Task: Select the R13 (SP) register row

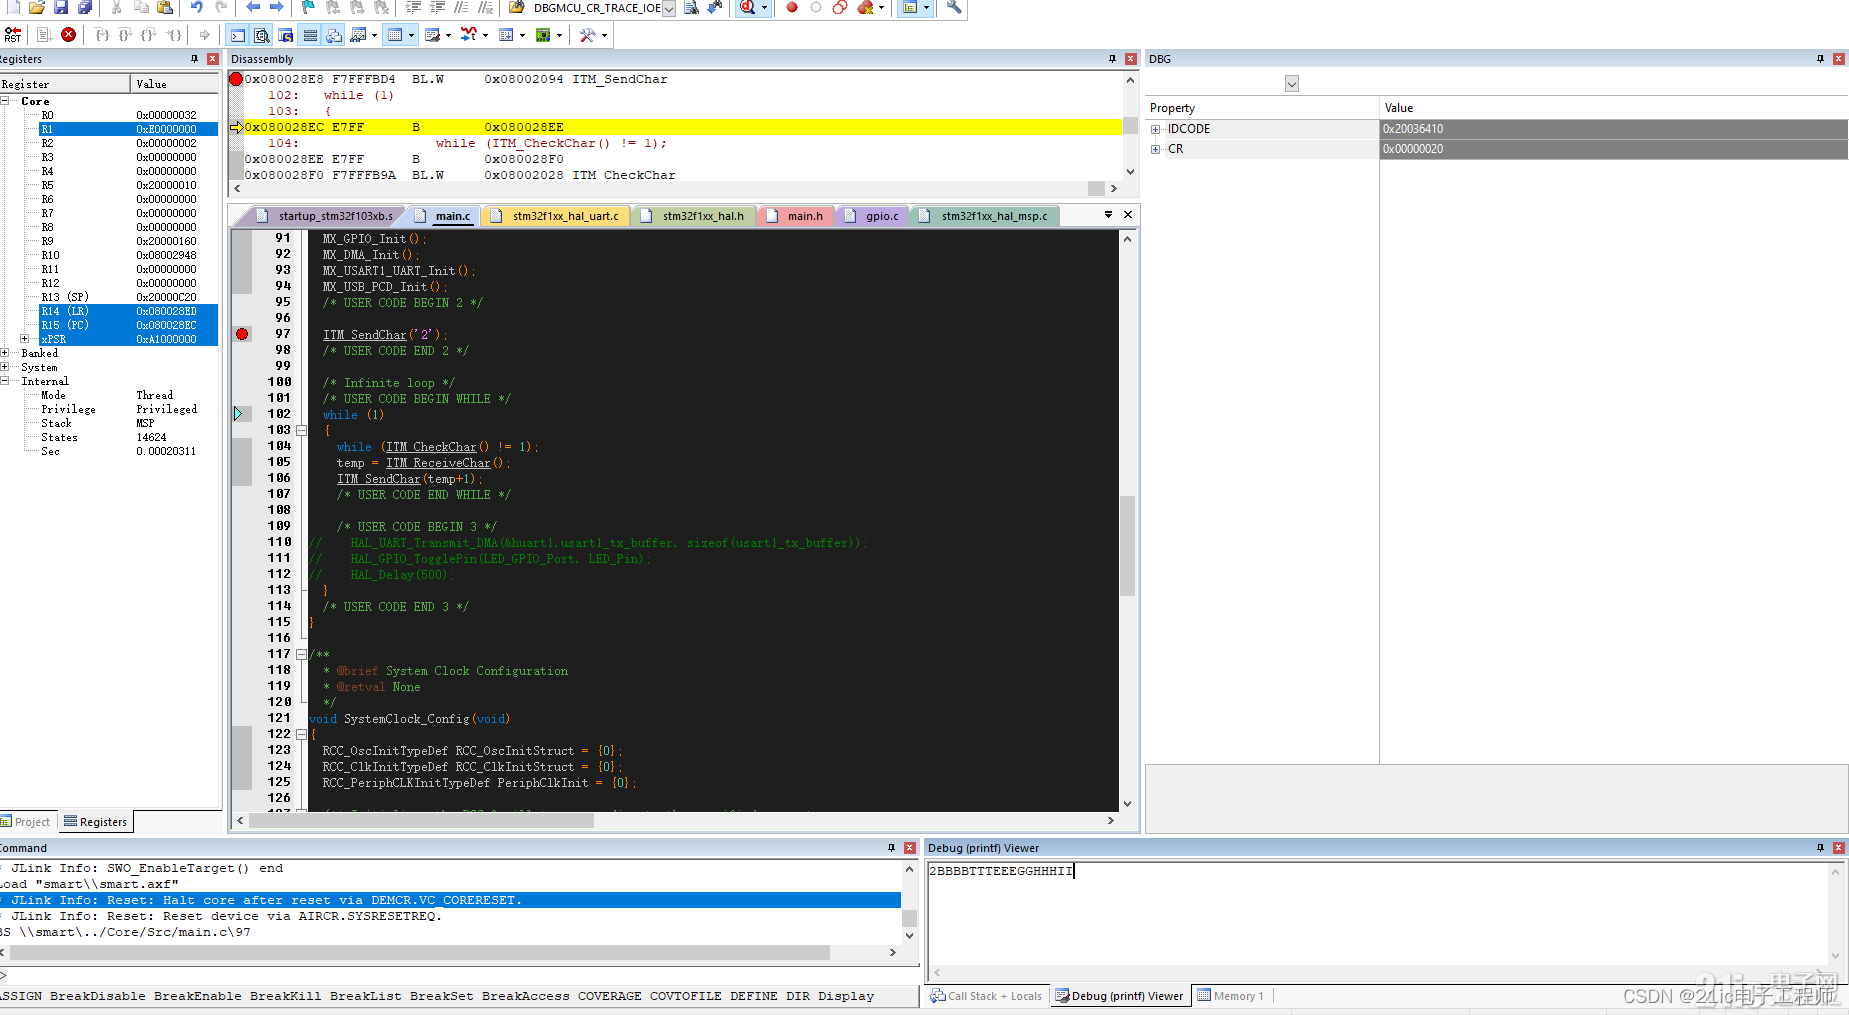Action: click(109, 297)
